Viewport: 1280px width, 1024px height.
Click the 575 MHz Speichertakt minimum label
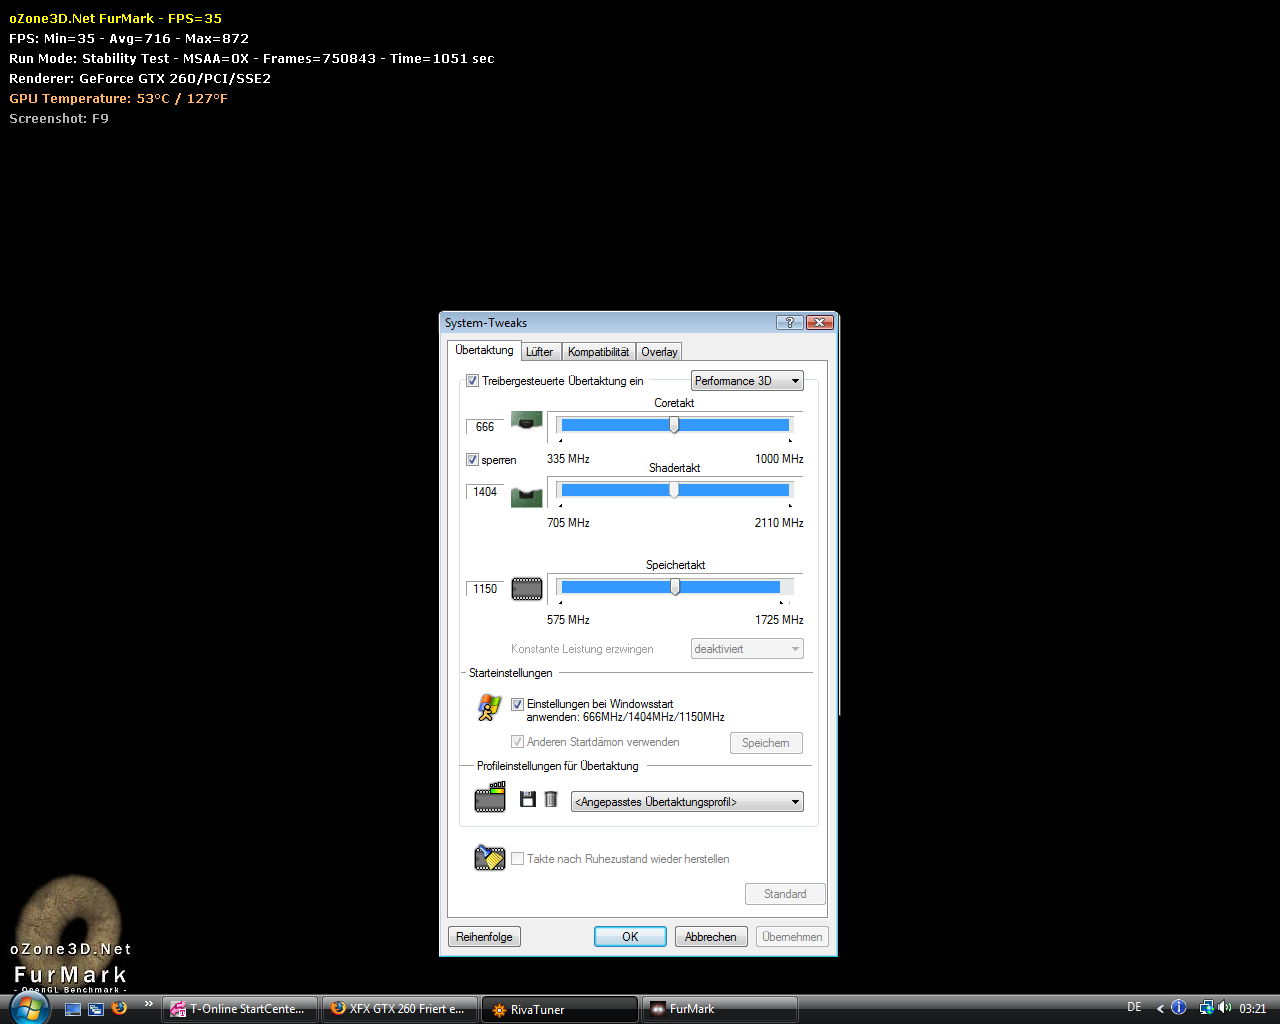[568, 620]
